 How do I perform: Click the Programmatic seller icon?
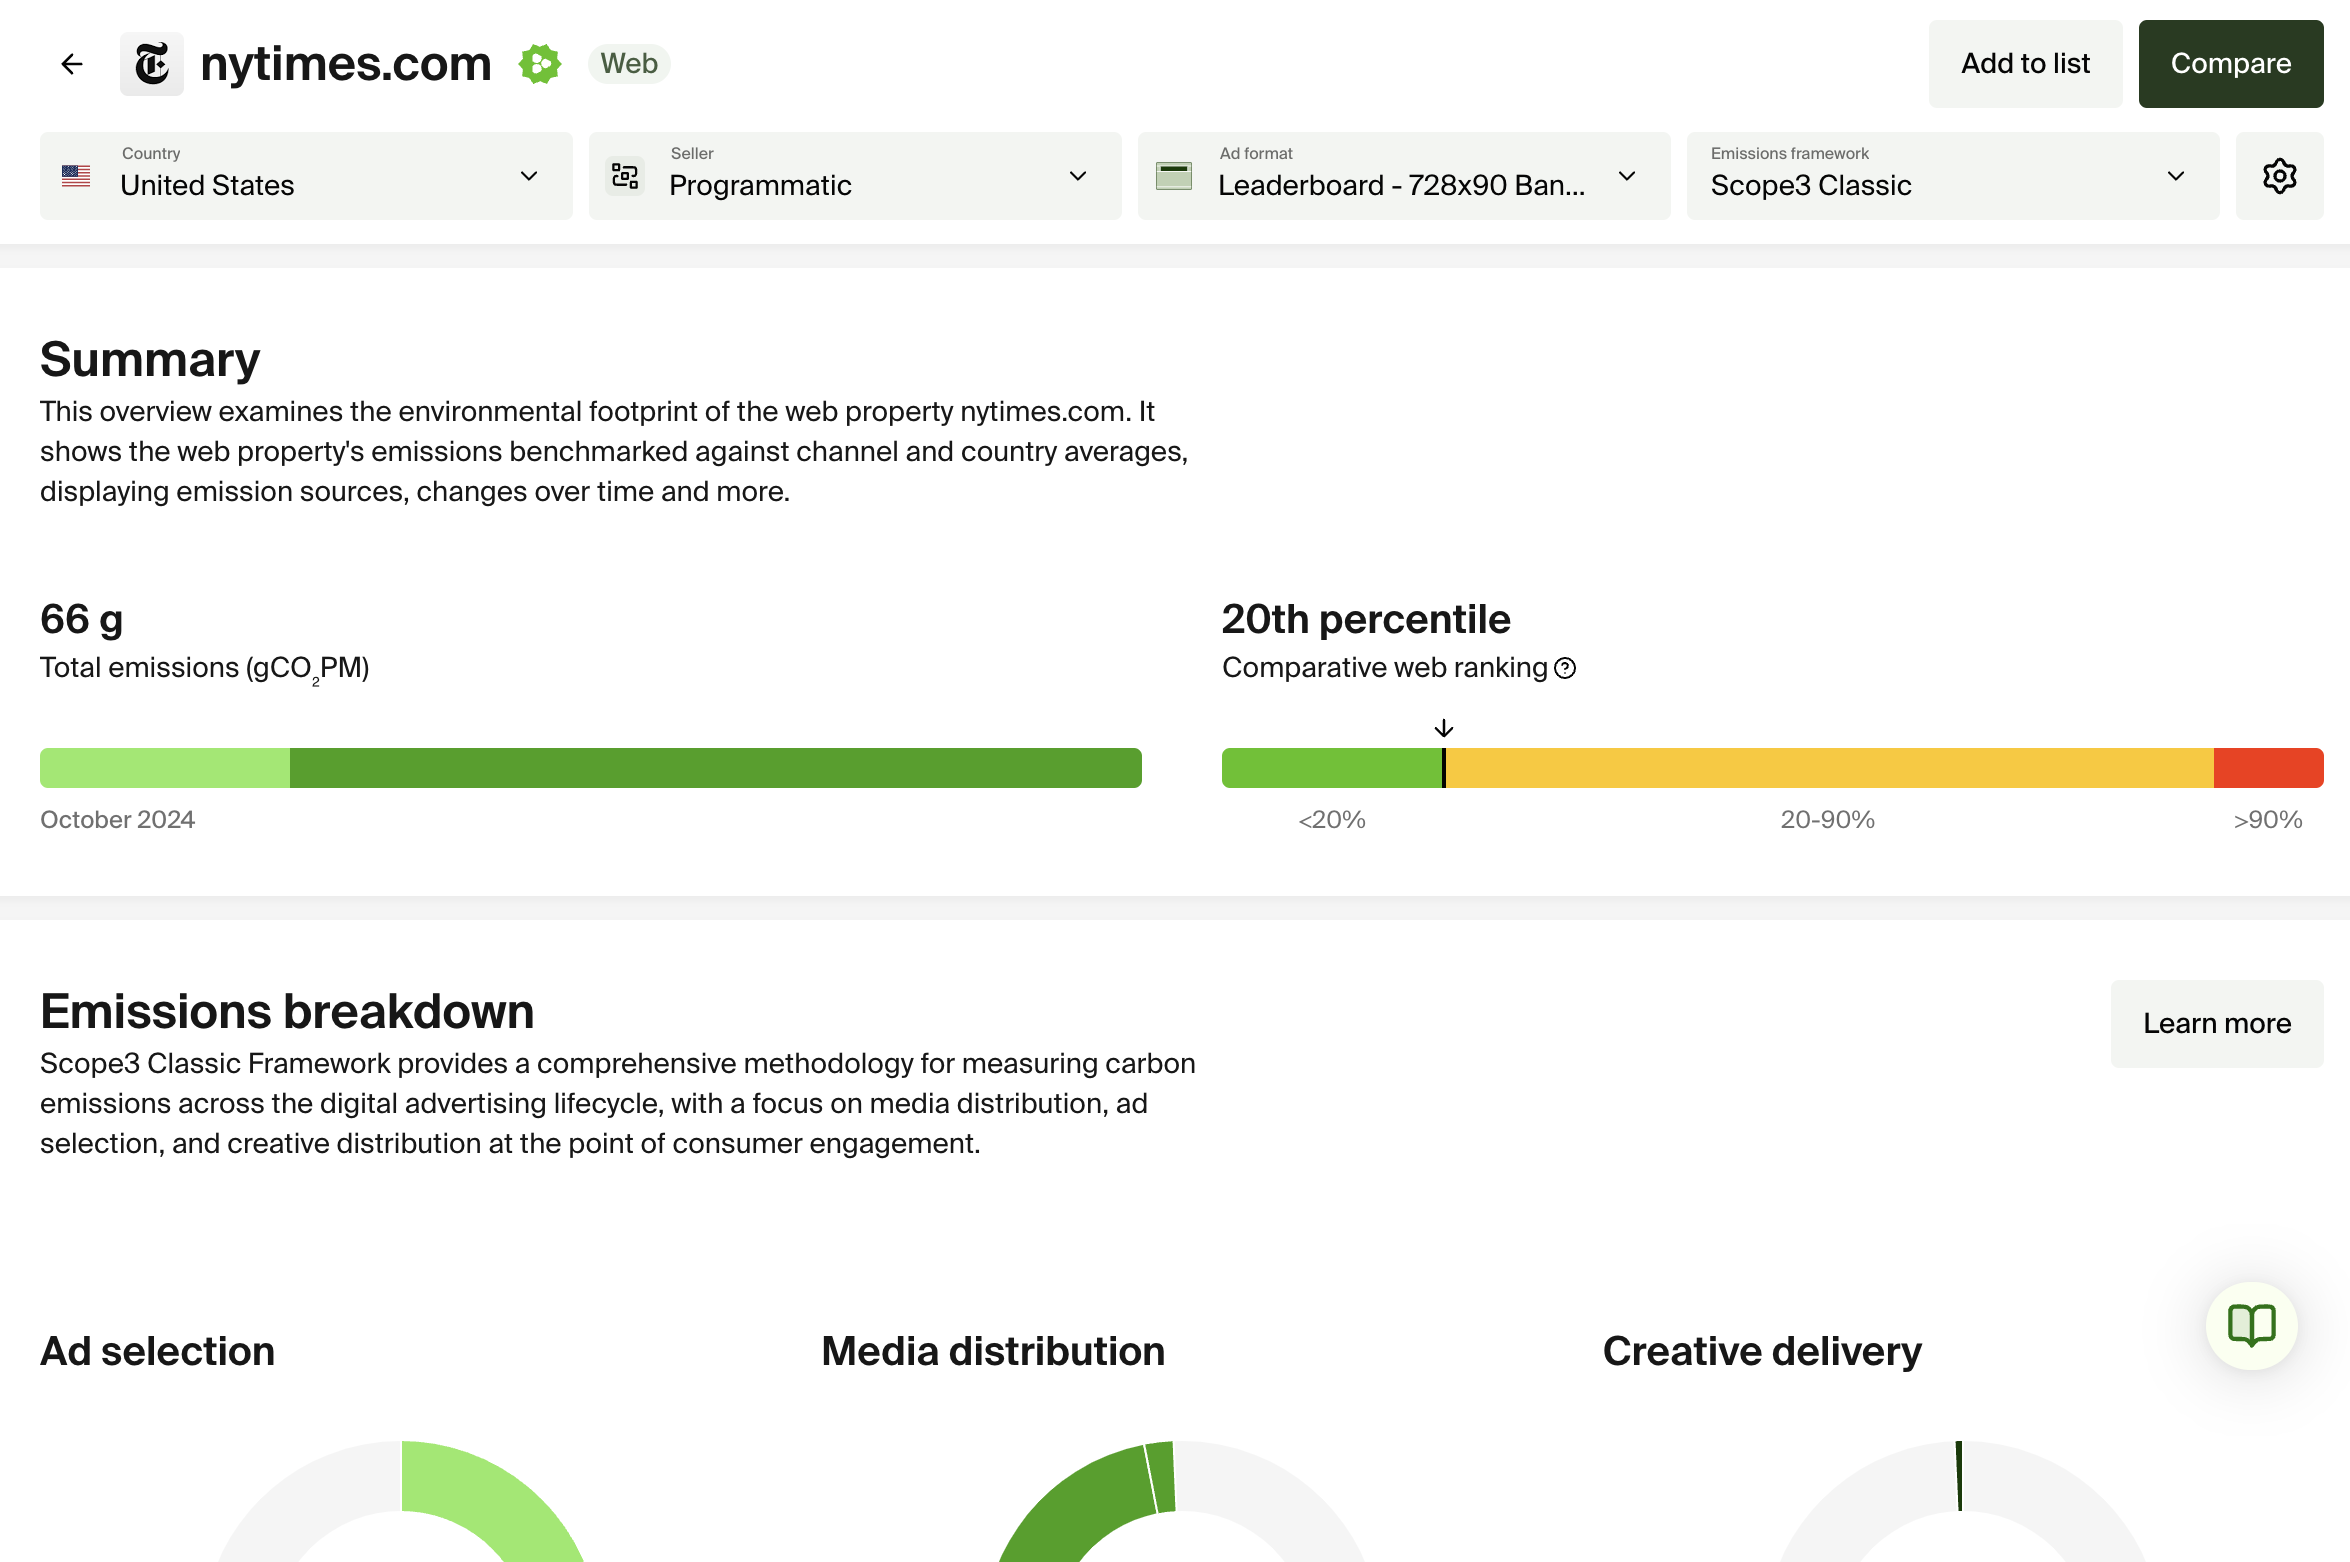click(625, 176)
